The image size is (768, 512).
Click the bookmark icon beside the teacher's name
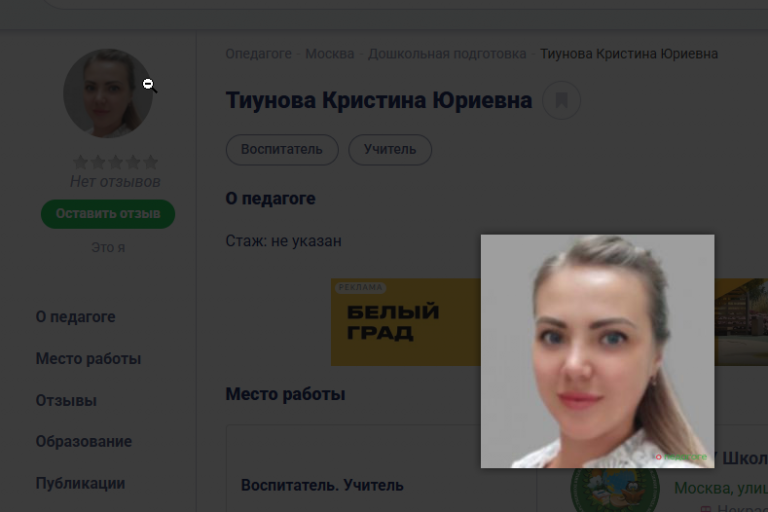point(561,100)
